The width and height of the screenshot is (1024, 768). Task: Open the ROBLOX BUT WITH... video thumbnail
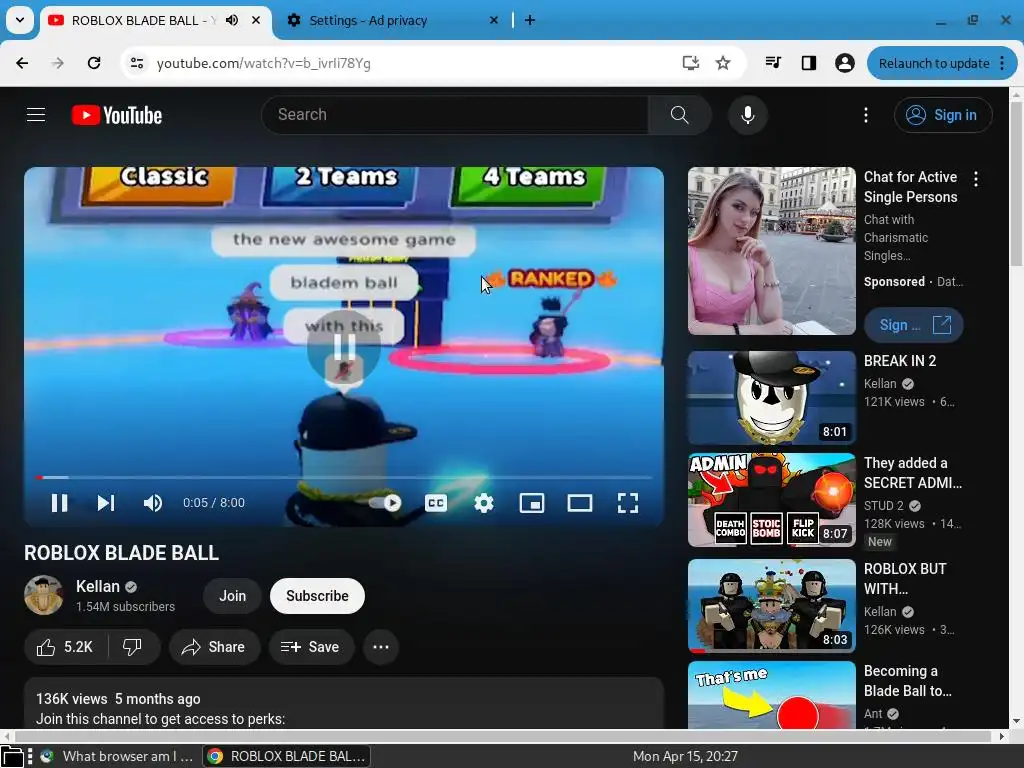(x=771, y=605)
